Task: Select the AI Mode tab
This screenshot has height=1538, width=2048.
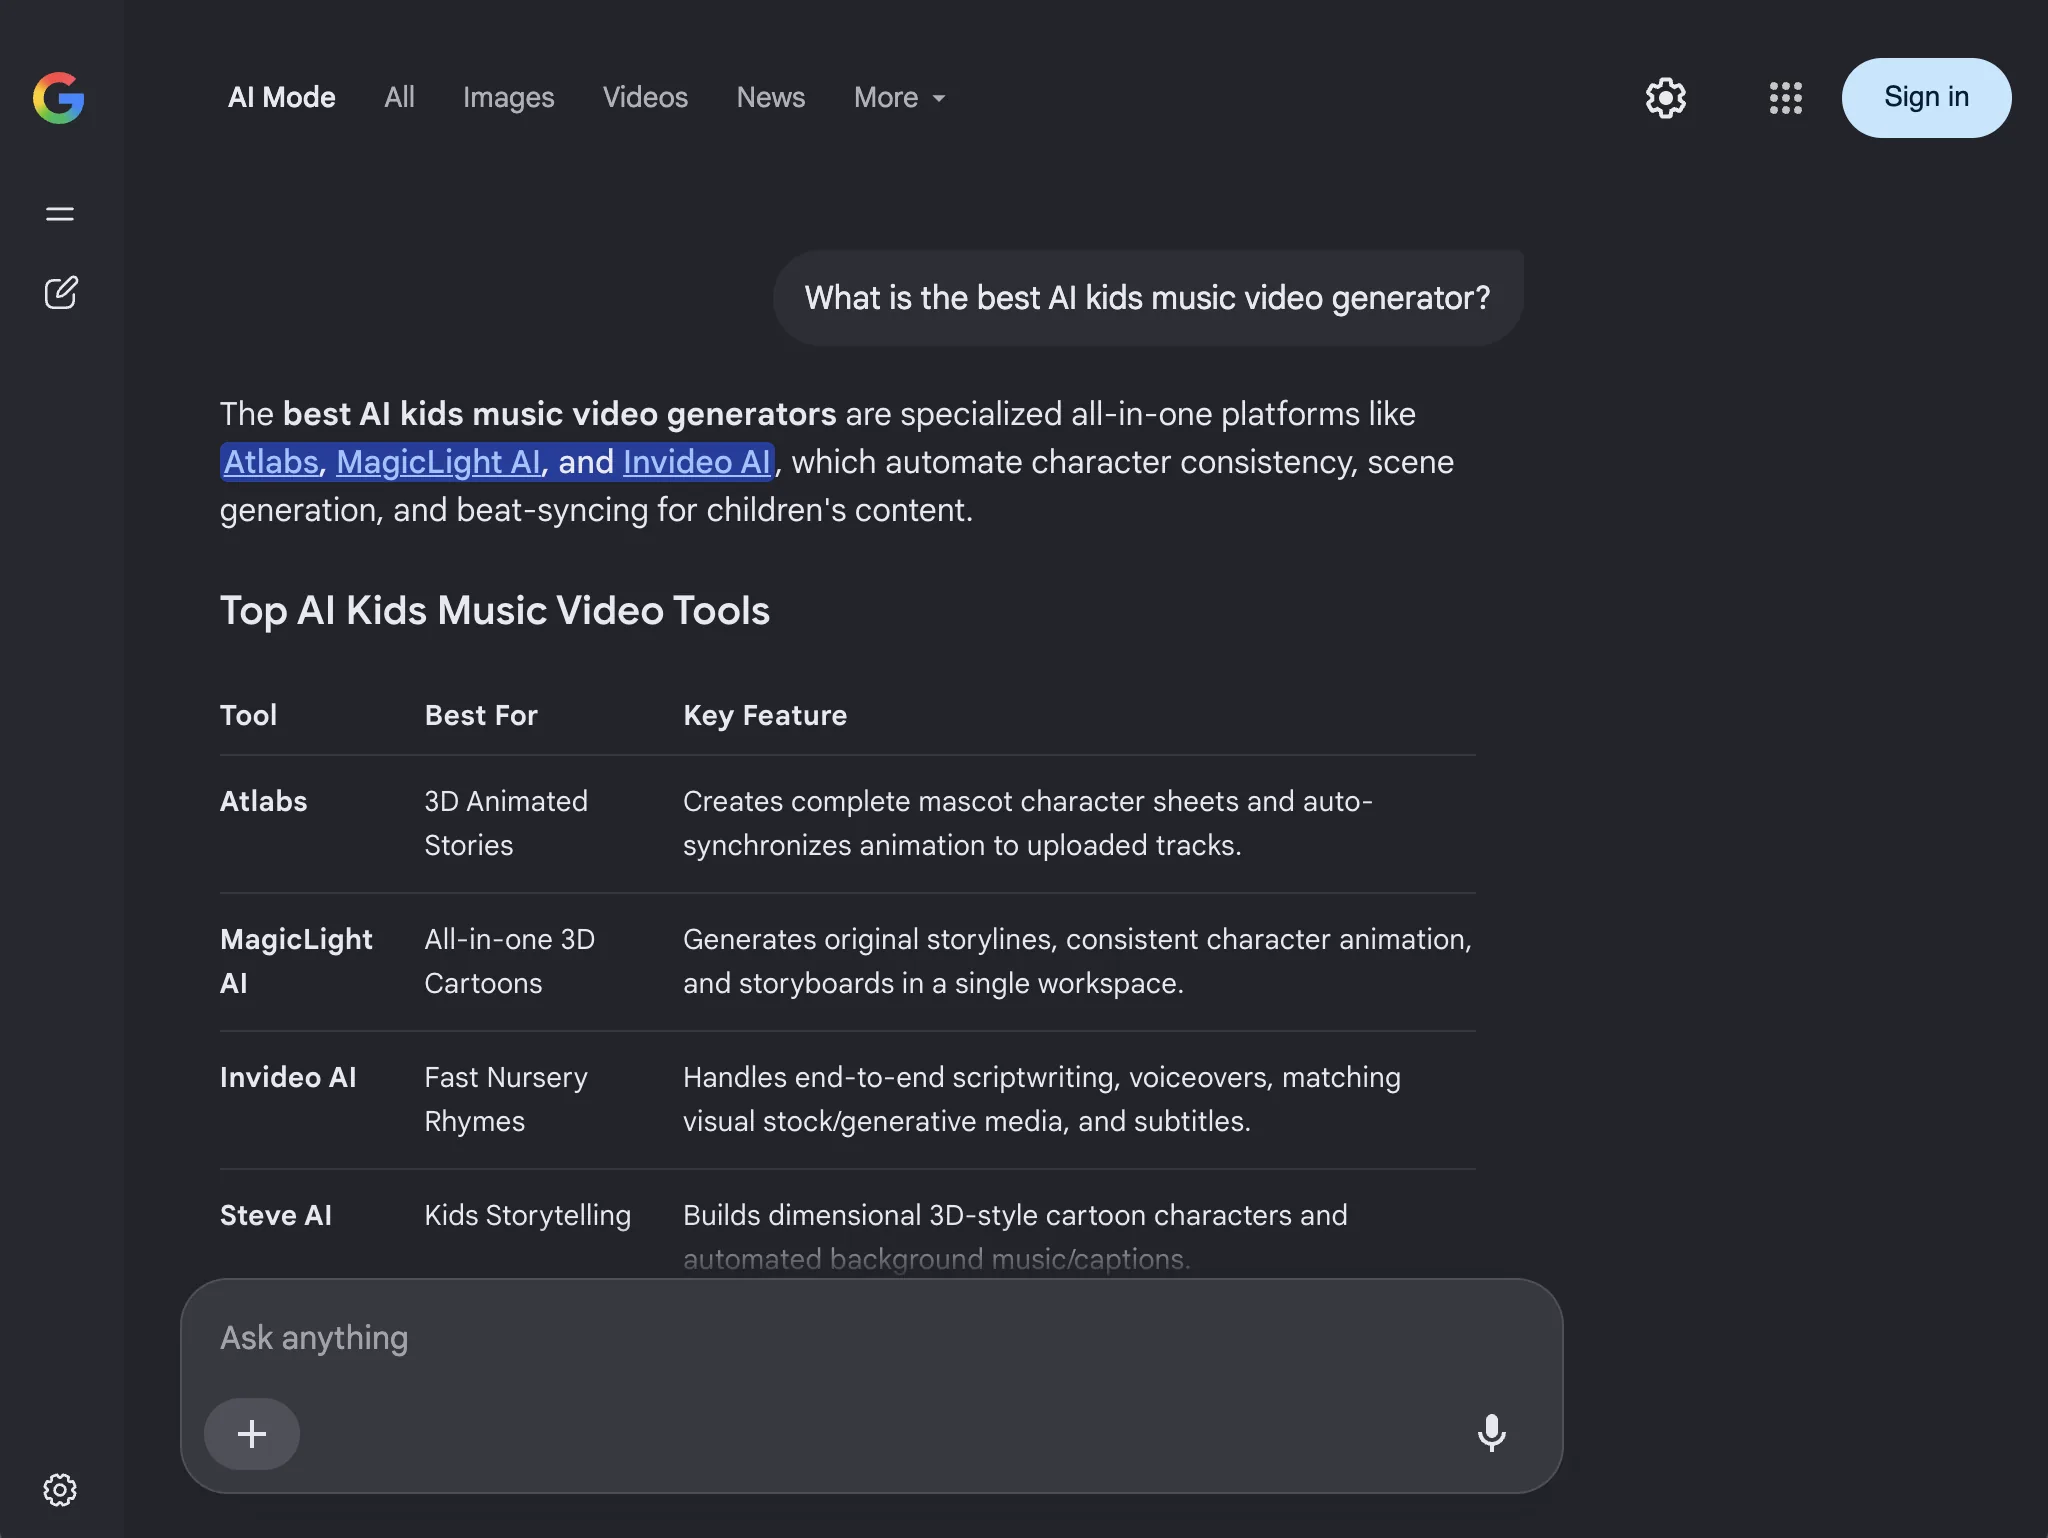Action: point(282,98)
